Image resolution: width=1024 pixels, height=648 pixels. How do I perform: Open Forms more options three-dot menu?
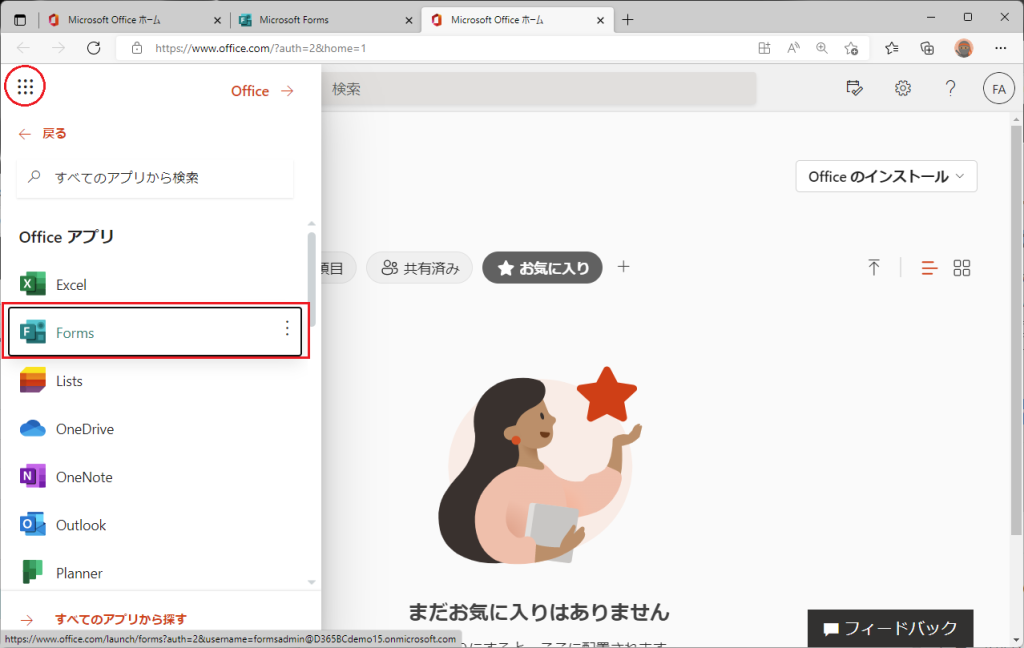pos(287,329)
